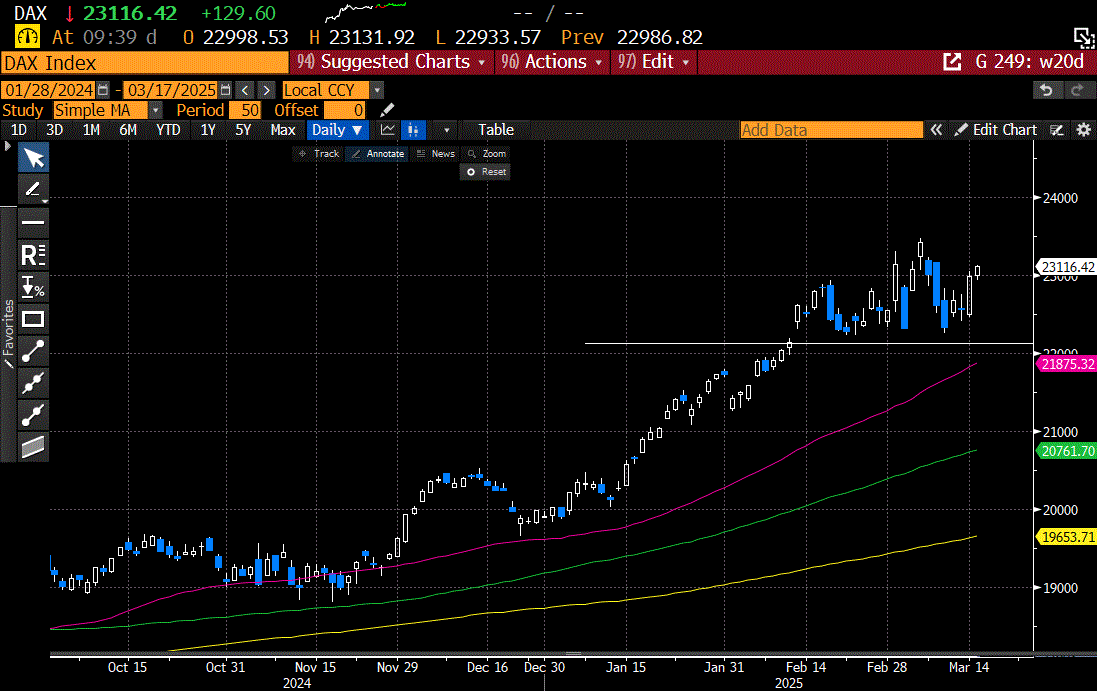The height and width of the screenshot is (691, 1097).
Task: Click the window resize icon at top right
Action: coord(1084,38)
